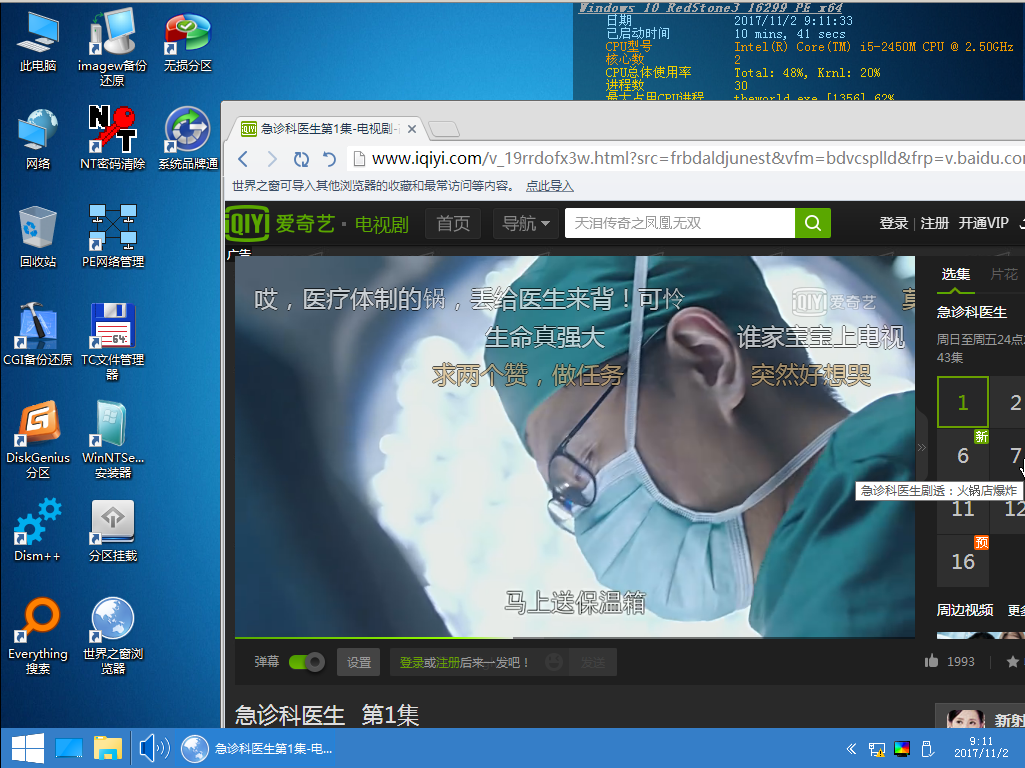Open danmaku 设置 button
Viewport: 1025px width, 768px height.
click(358, 662)
